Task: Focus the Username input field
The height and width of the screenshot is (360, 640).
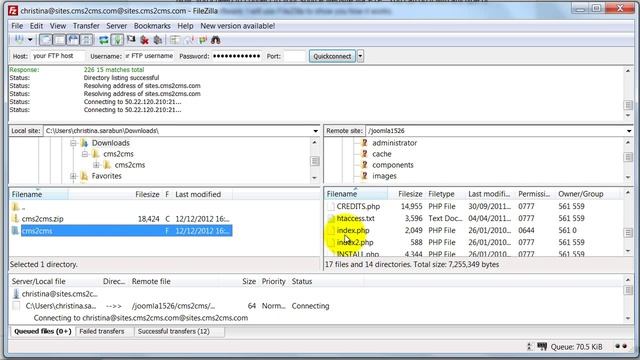Action: tap(149, 56)
